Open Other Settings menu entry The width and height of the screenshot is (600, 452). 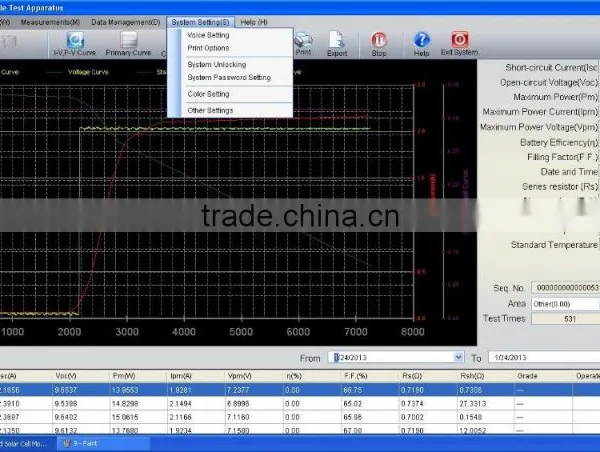tap(210, 111)
